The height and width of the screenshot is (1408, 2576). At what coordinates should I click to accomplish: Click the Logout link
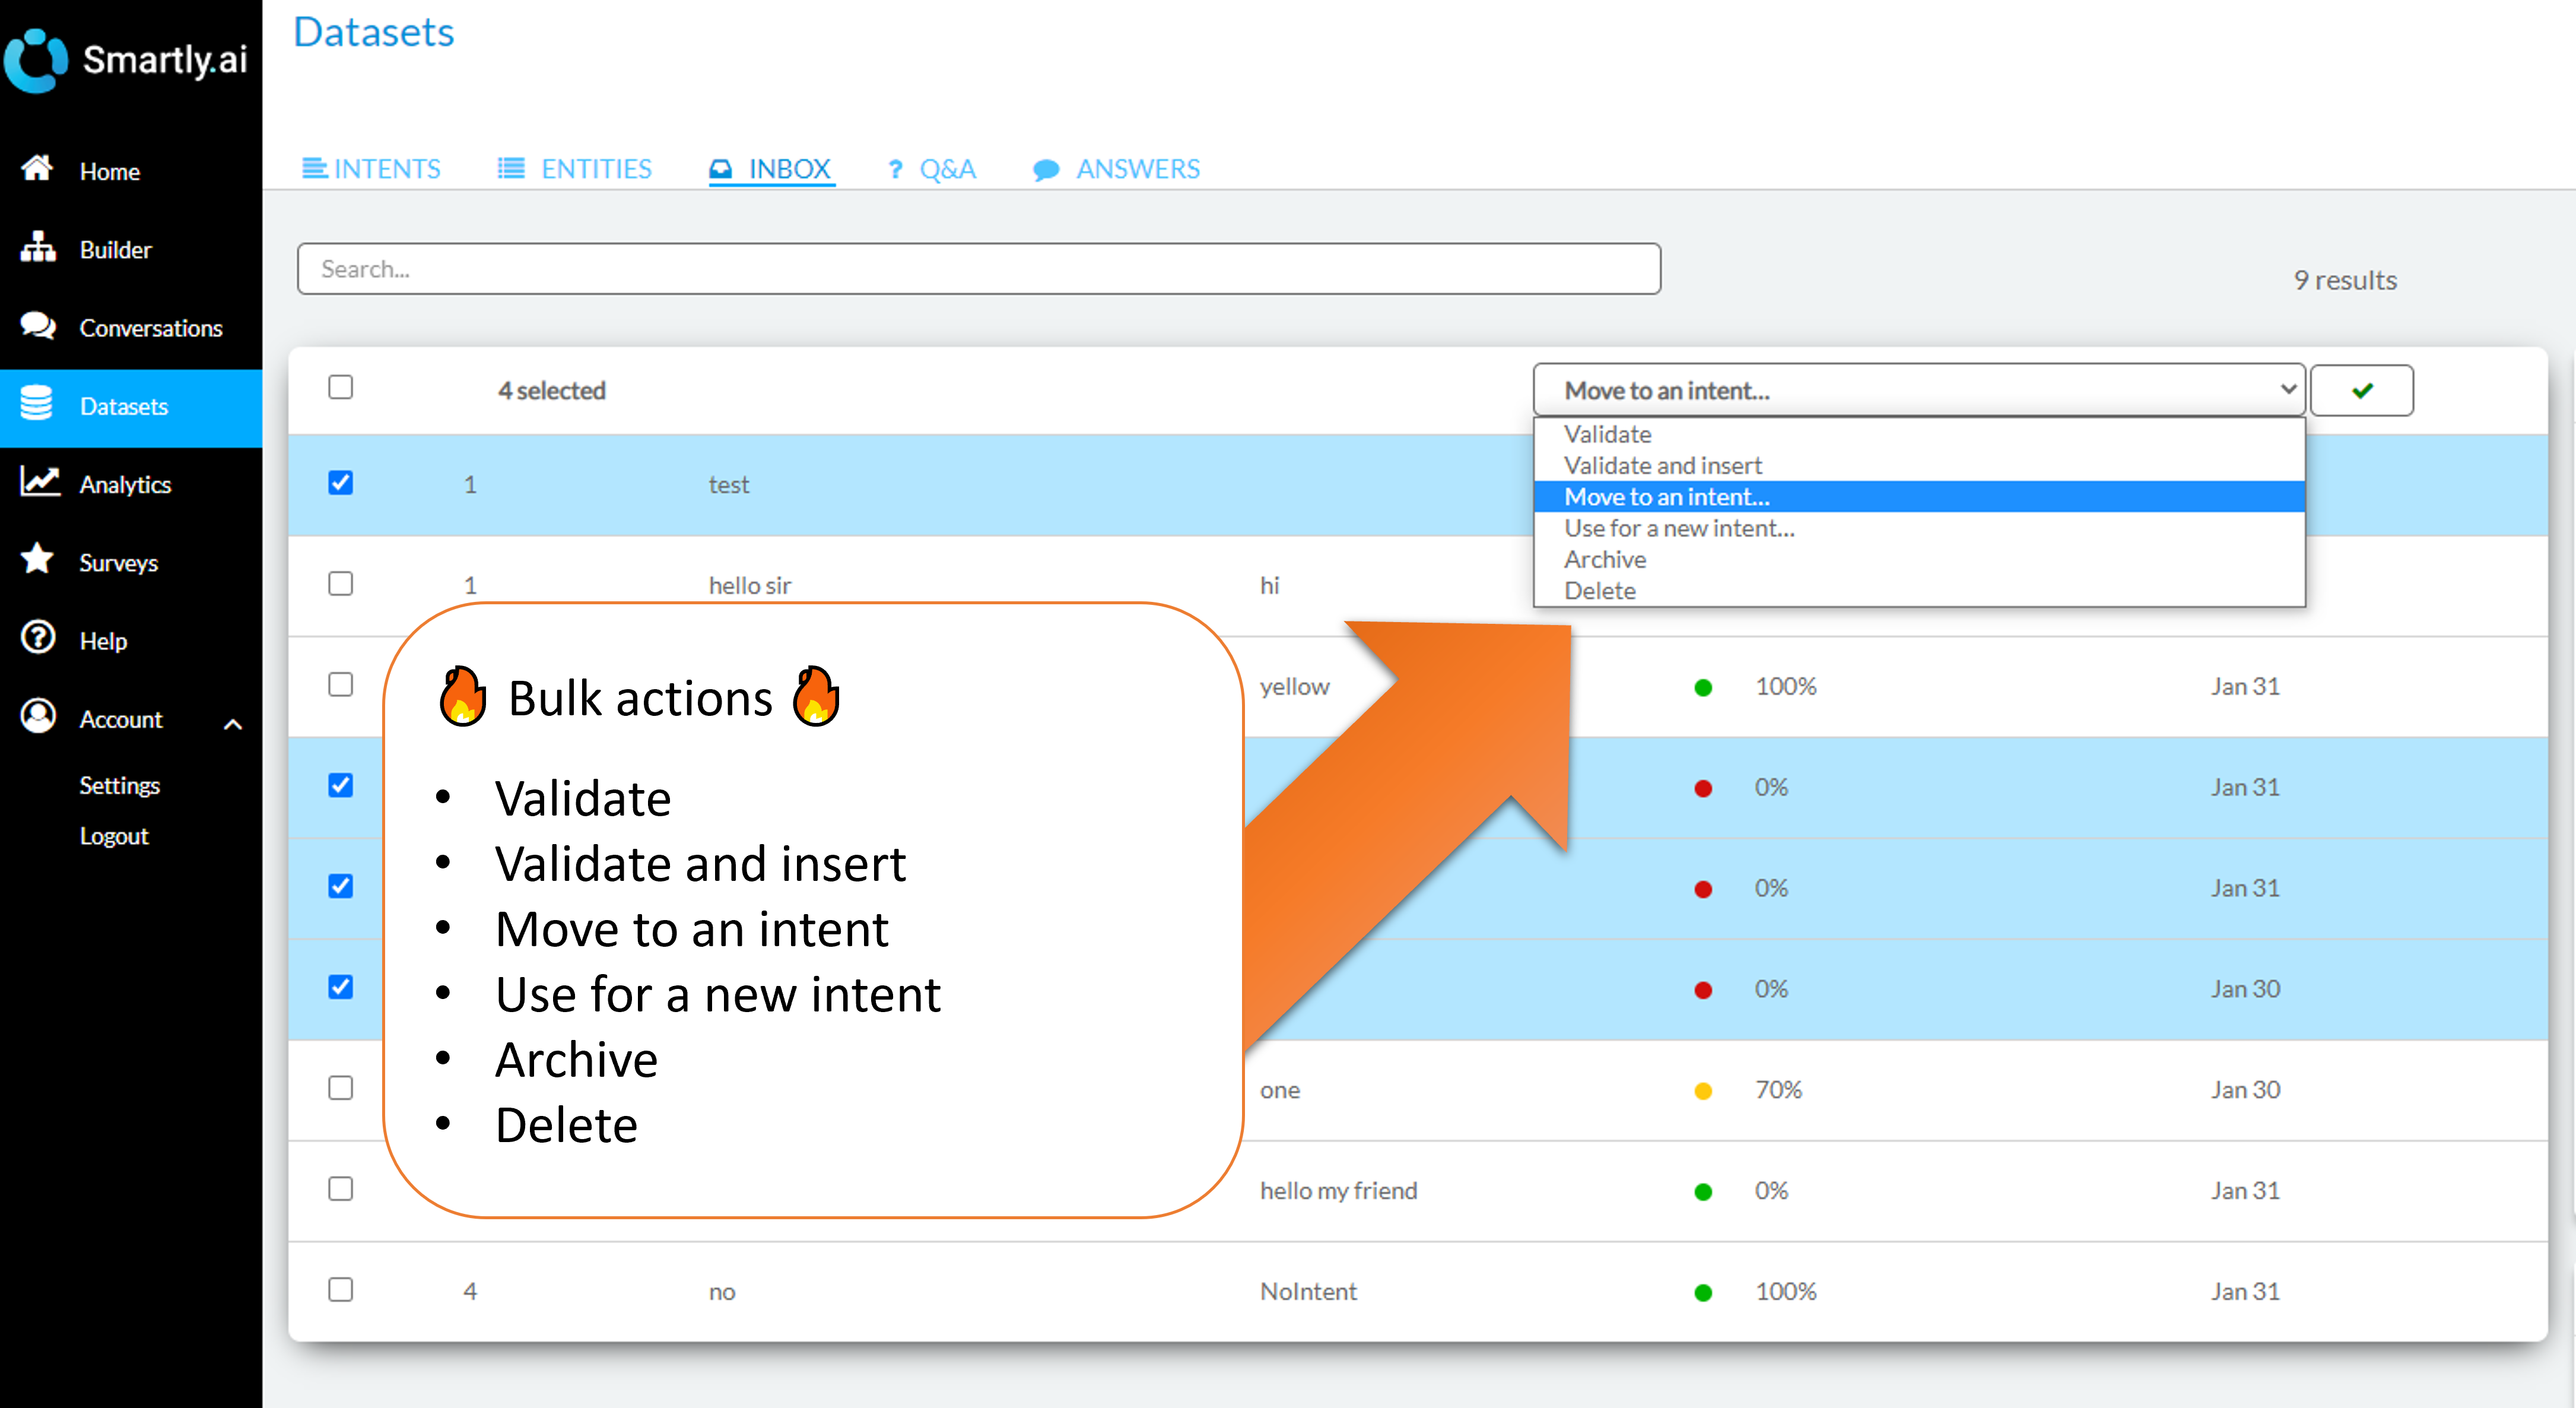coord(114,836)
